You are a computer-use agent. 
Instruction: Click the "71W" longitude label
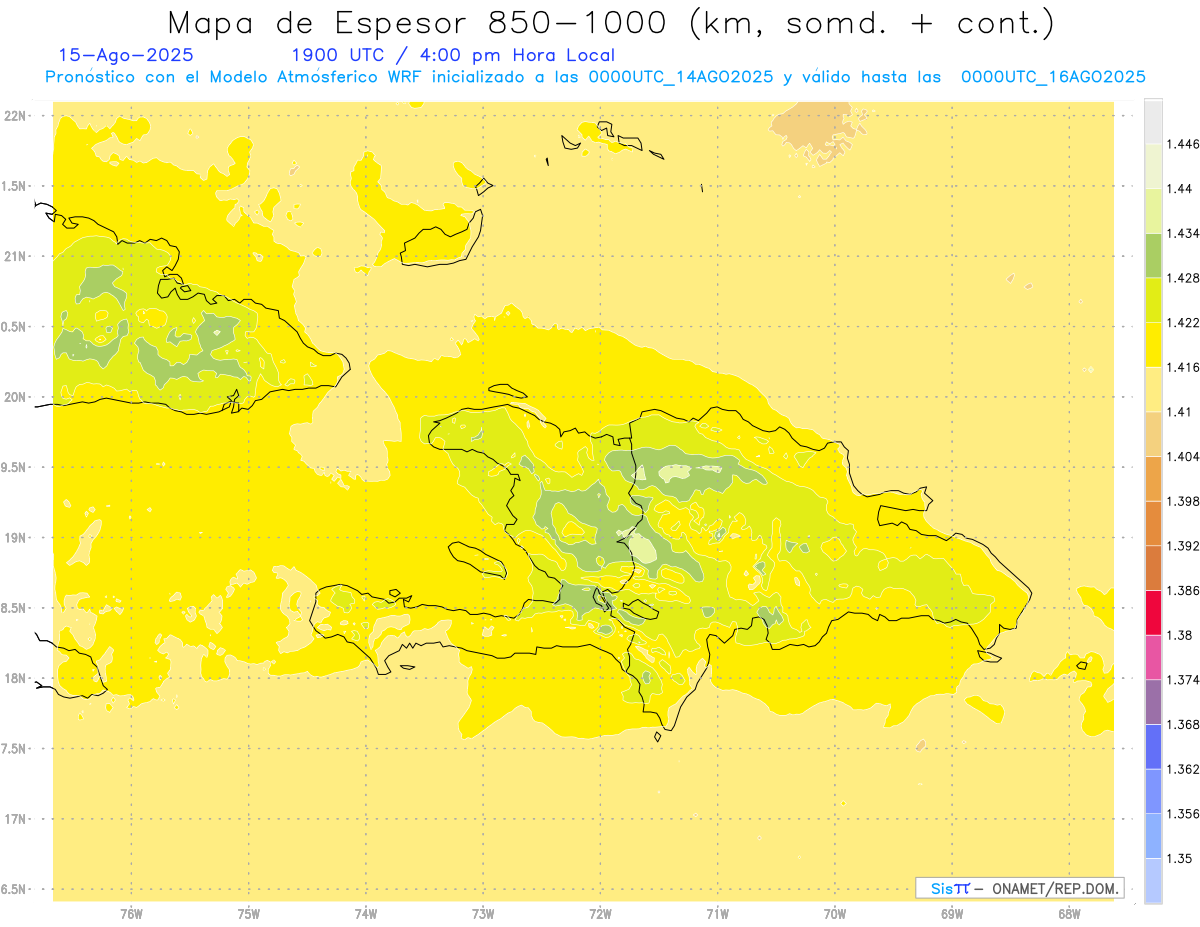pos(717,914)
